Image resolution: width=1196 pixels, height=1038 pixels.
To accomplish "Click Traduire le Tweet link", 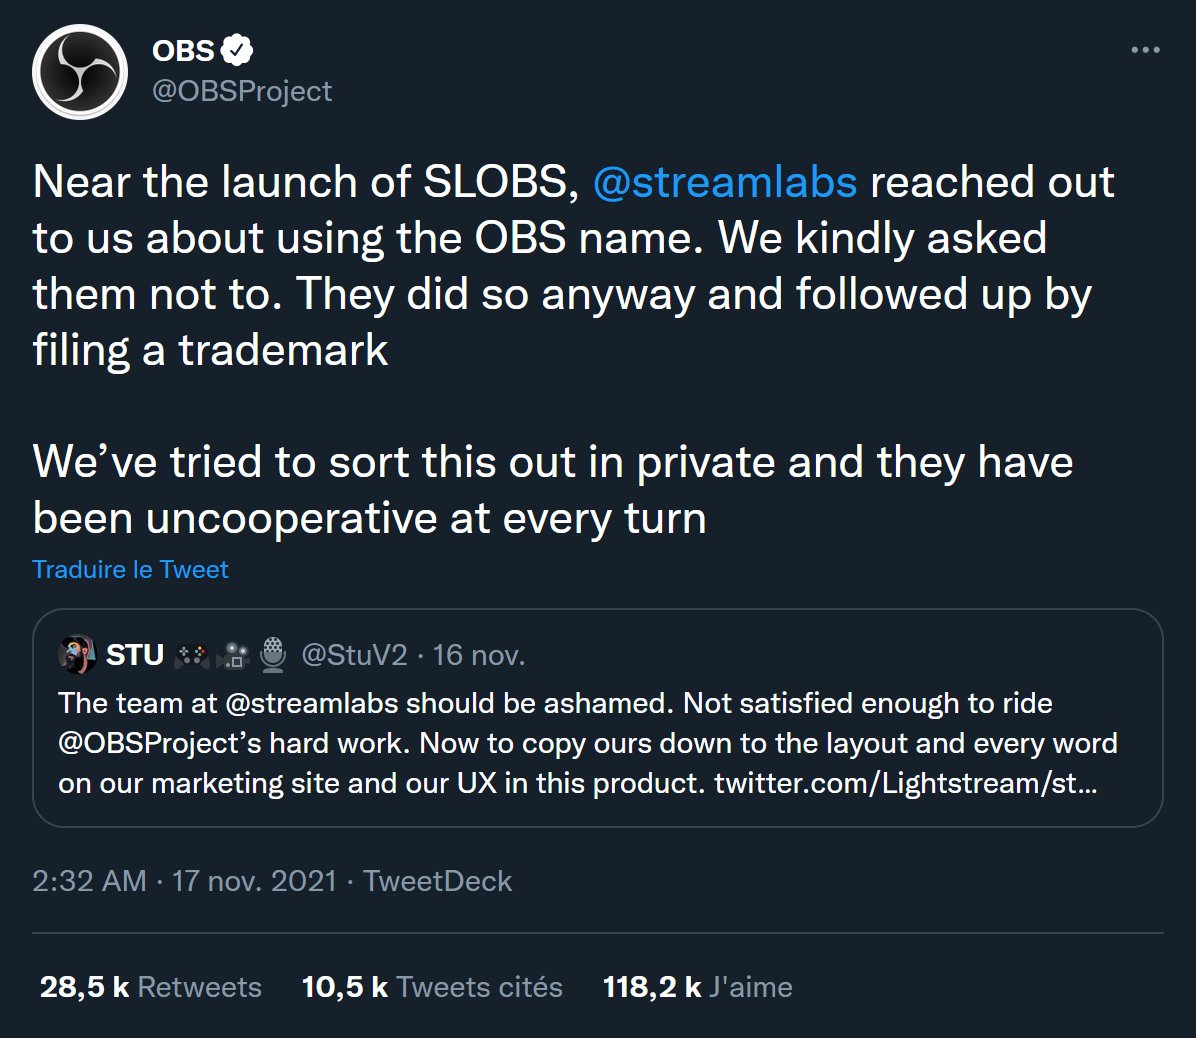I will 130,569.
